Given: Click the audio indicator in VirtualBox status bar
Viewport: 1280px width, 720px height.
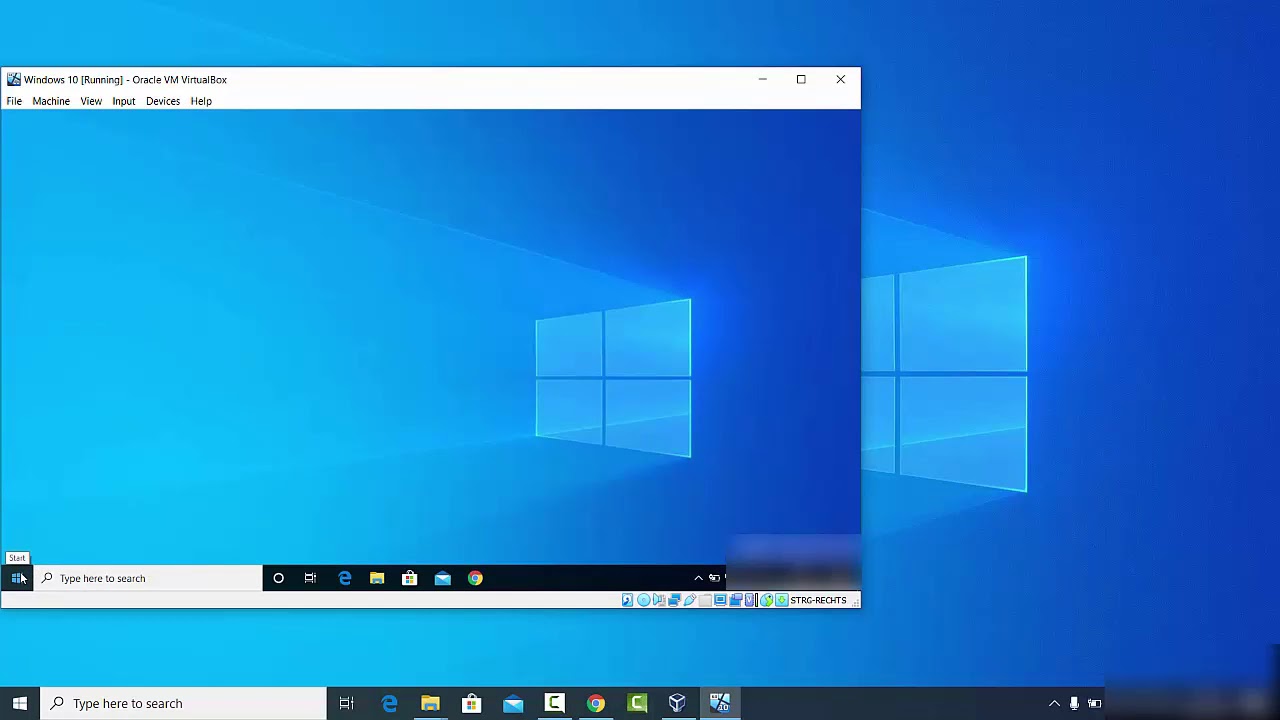Looking at the screenshot, I should [659, 600].
